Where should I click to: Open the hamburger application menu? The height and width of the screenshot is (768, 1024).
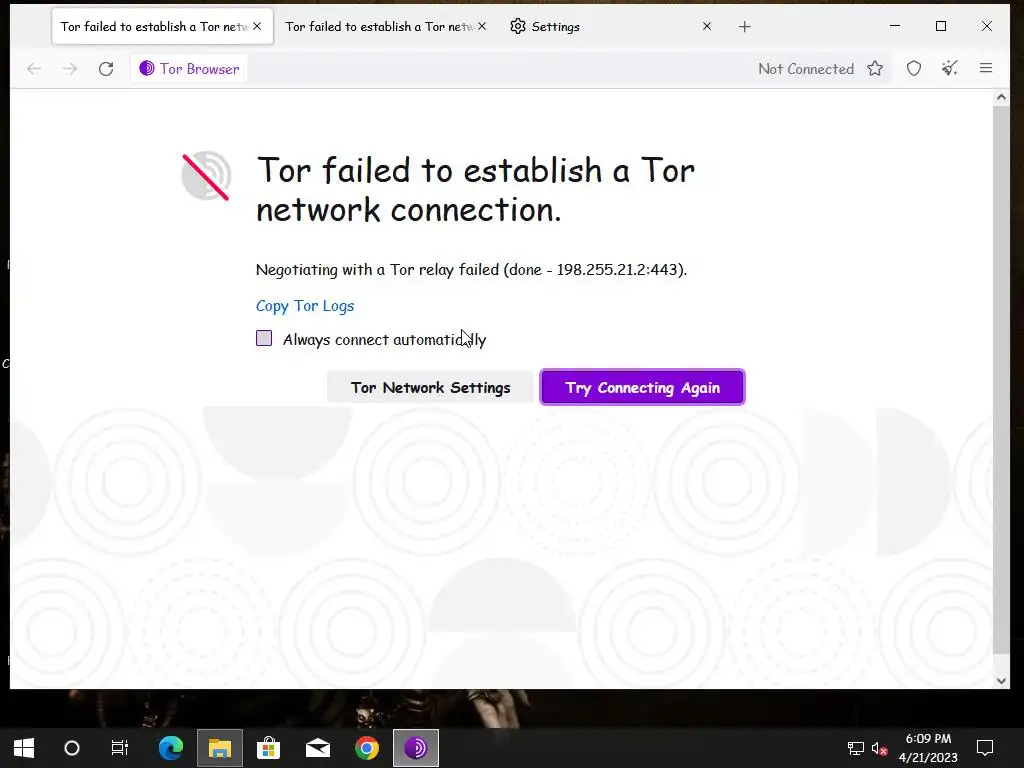[985, 68]
